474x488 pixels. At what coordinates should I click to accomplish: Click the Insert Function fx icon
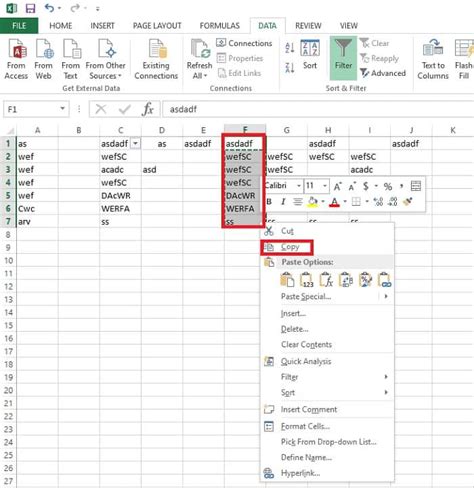(148, 109)
